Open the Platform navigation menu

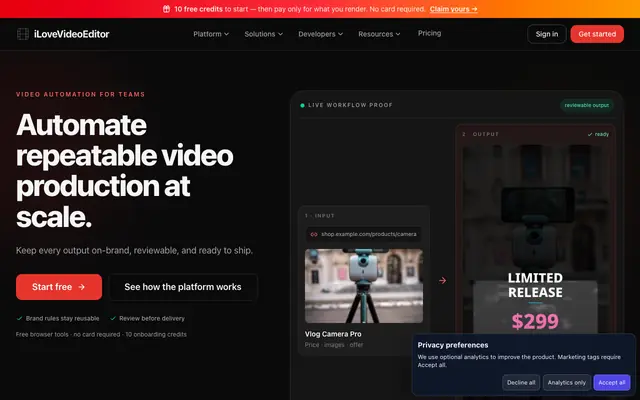coord(211,34)
